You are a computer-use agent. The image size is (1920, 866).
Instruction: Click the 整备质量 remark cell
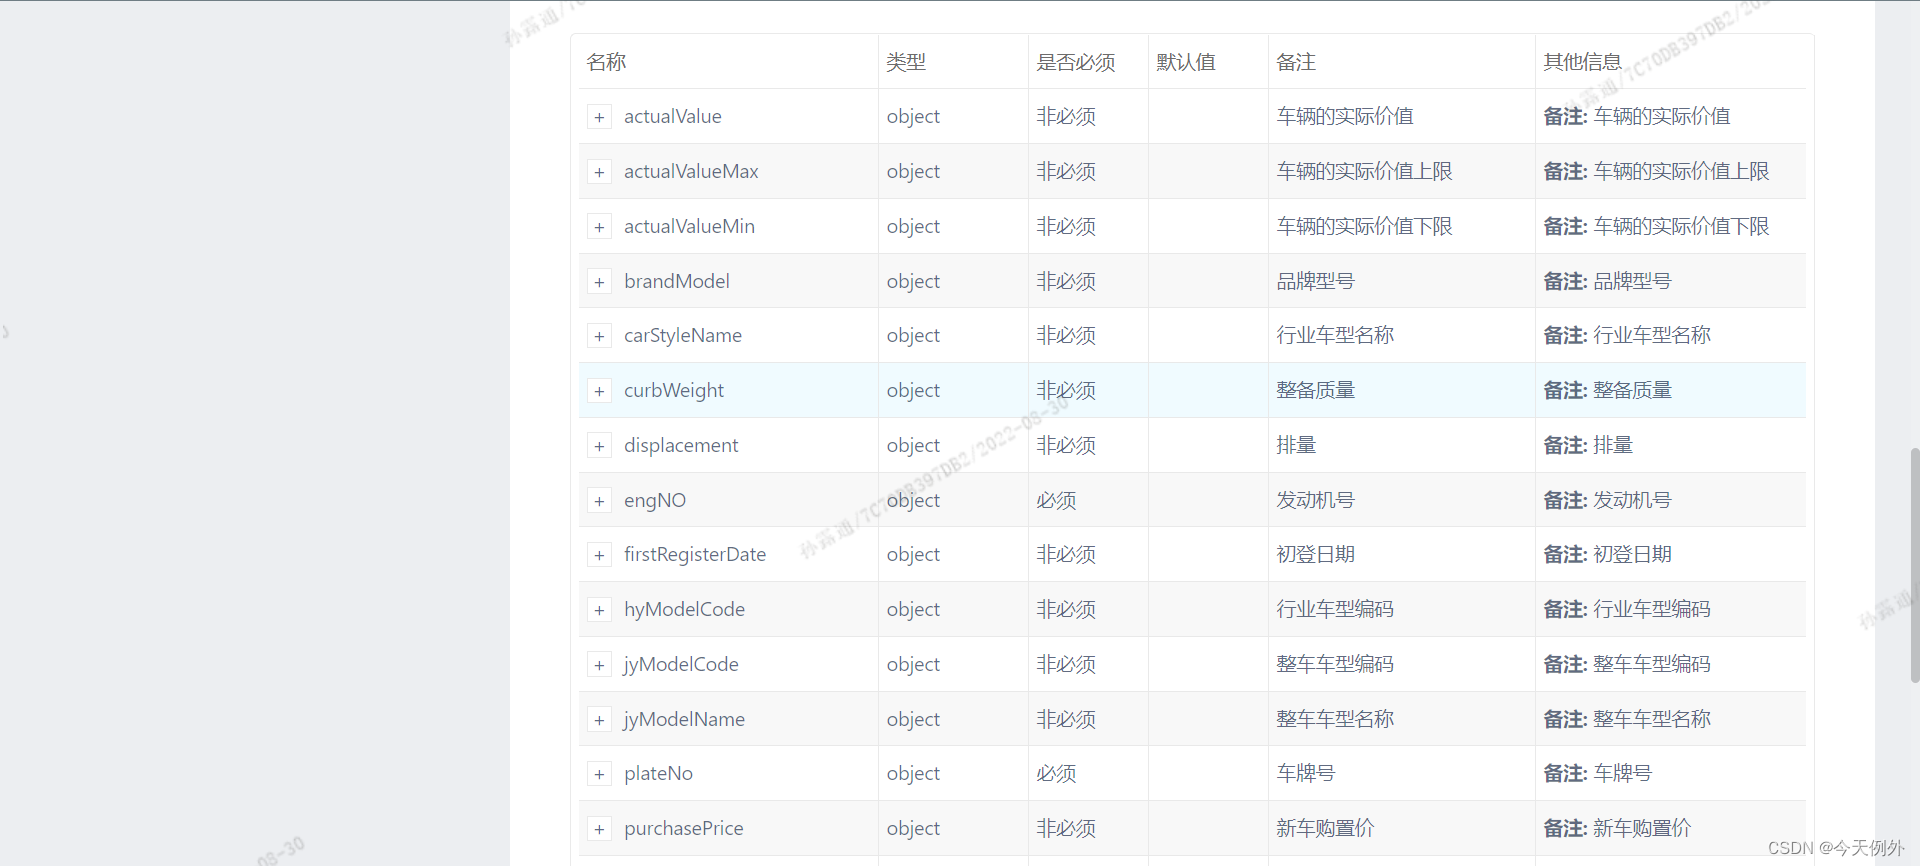point(1315,390)
